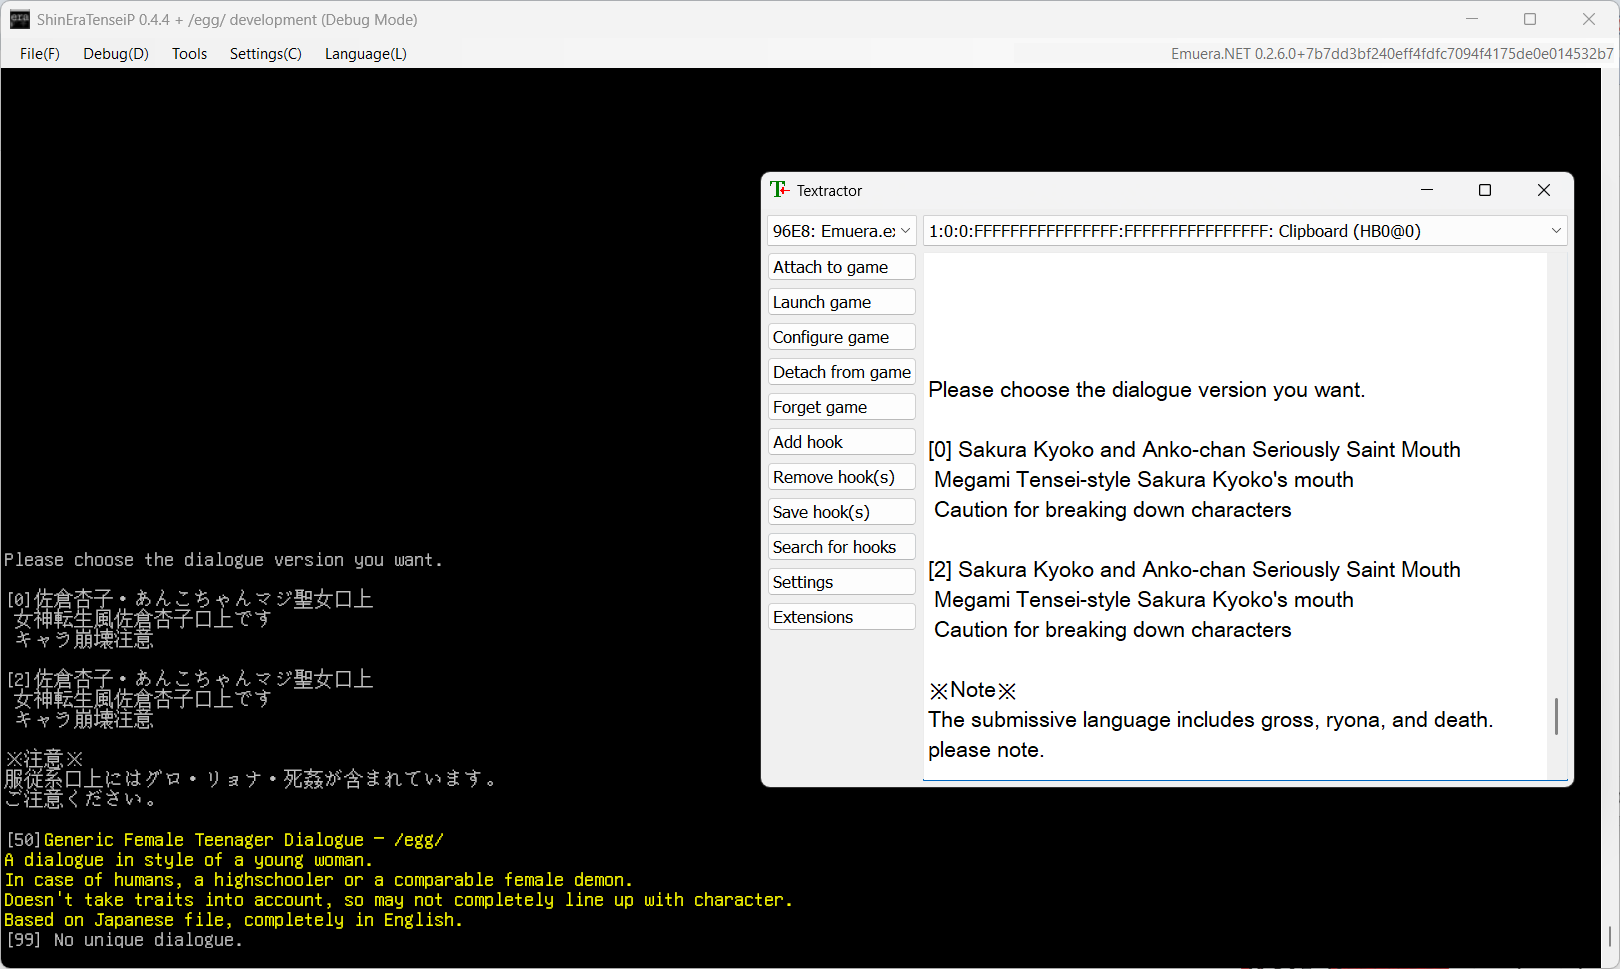Click Search for hooks button
The width and height of the screenshot is (1620, 969).
[x=841, y=547]
